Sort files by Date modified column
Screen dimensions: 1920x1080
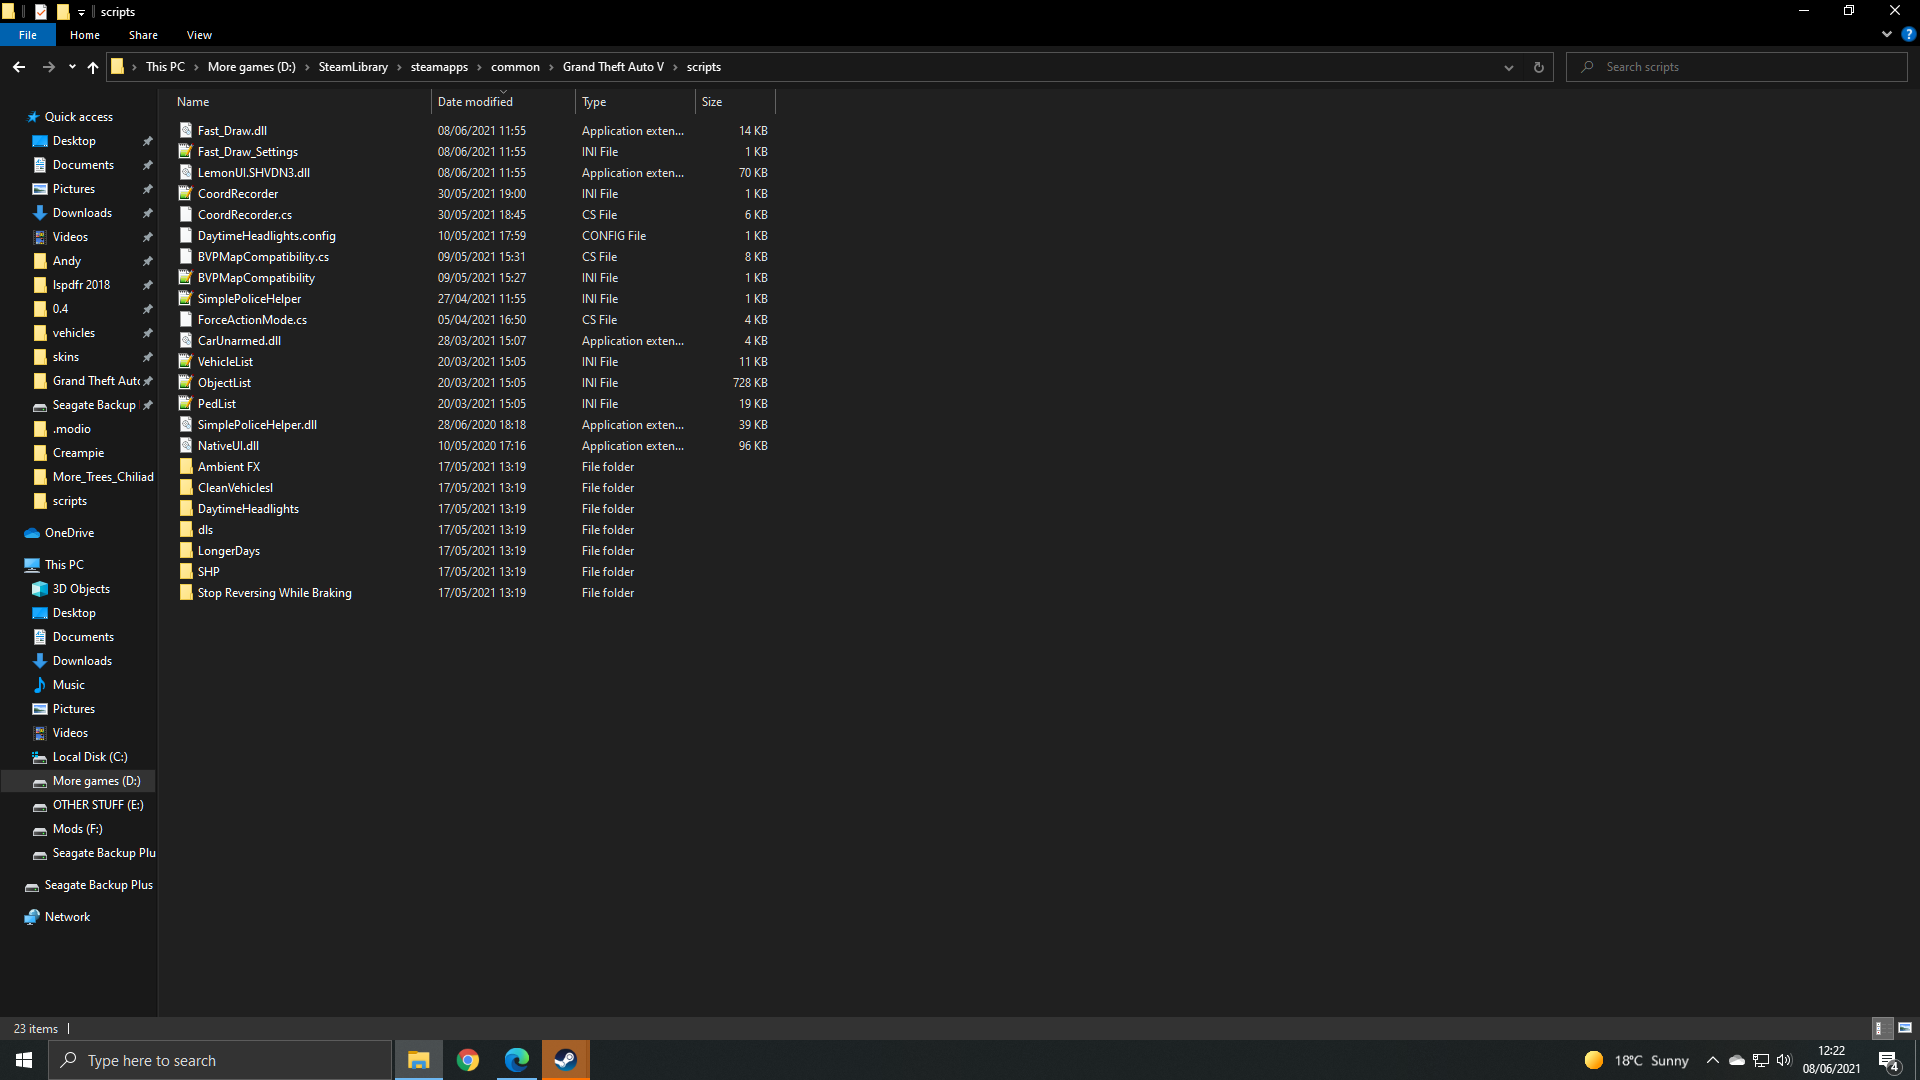point(475,102)
